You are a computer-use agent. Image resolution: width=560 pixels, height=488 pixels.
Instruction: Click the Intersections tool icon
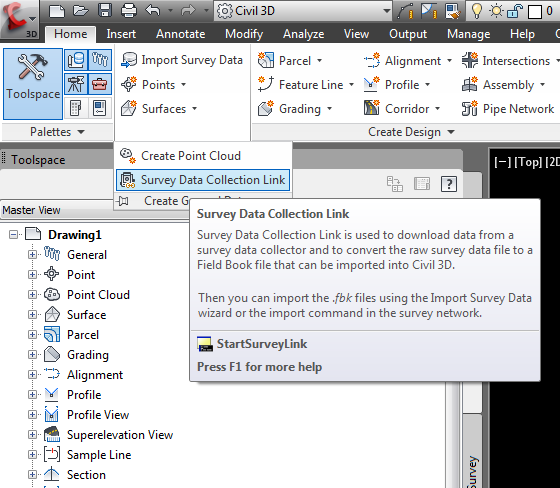point(470,60)
